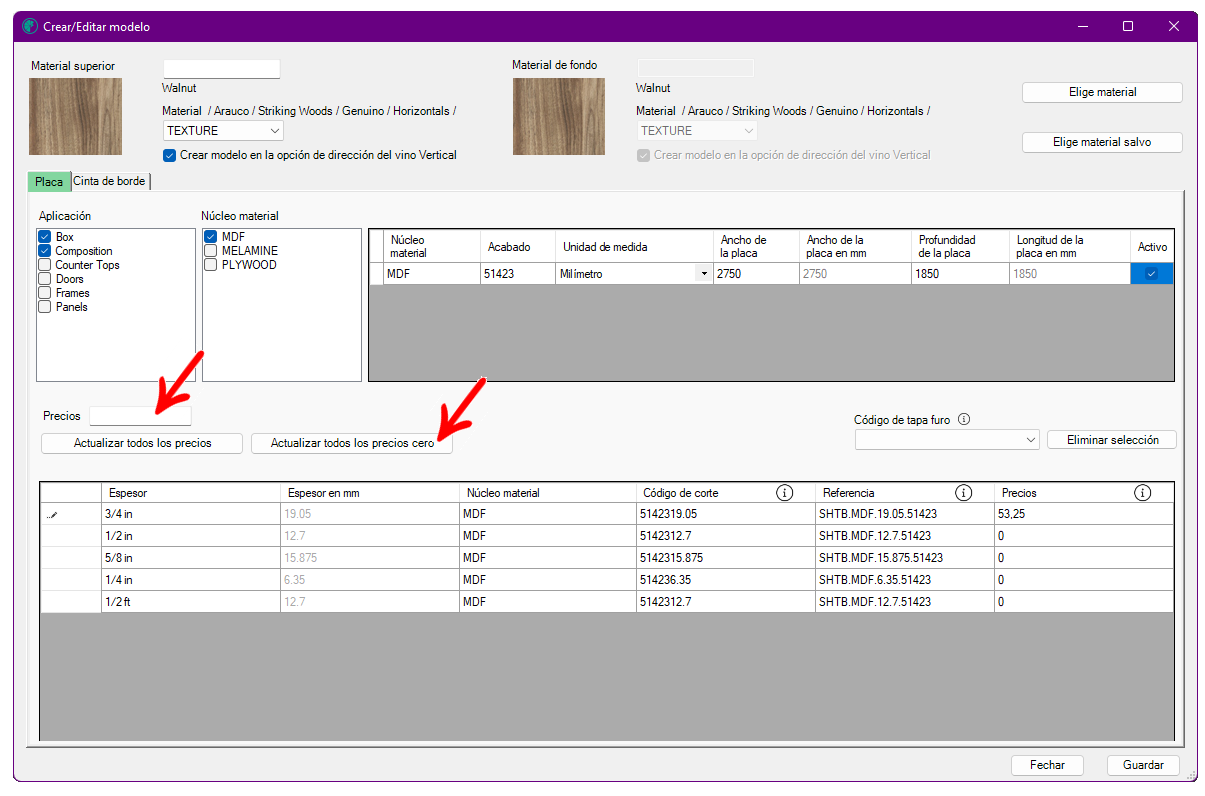Click the Precios input field
1205x796 pixels.
(x=140, y=416)
